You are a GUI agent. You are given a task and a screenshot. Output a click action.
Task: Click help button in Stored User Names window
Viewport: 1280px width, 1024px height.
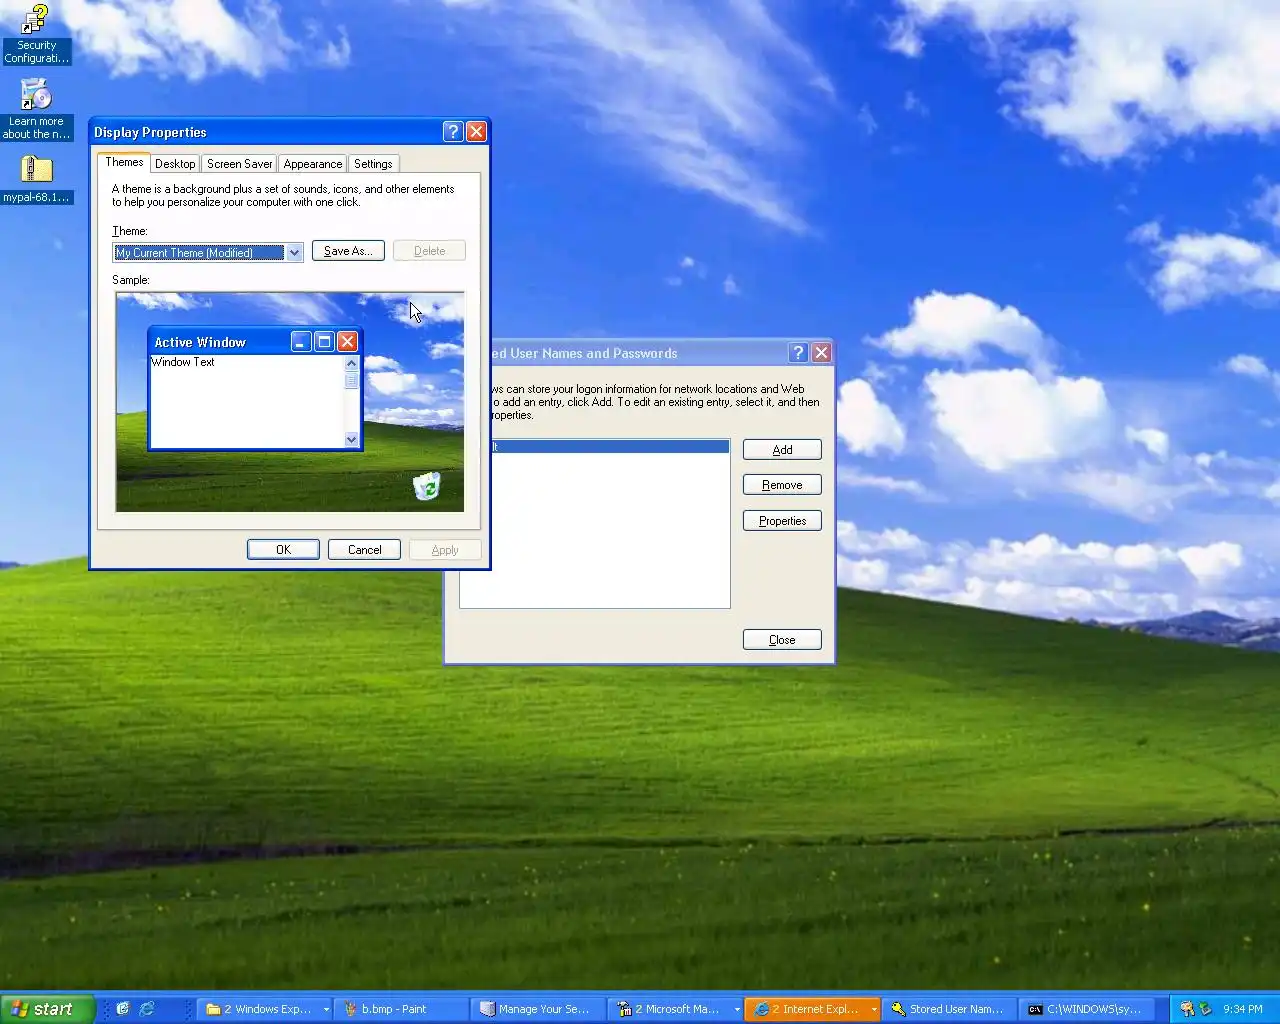(x=798, y=353)
